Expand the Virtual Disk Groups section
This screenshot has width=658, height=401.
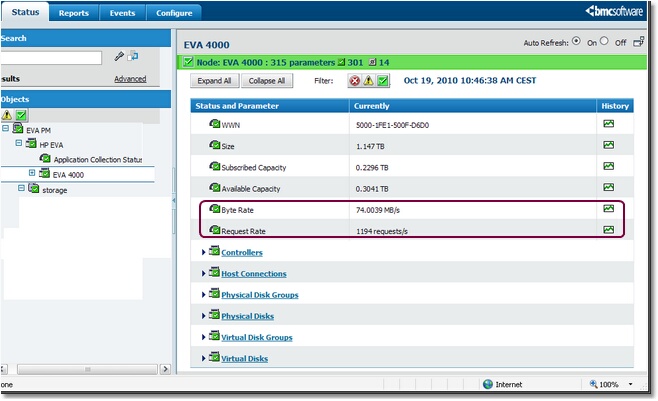click(x=204, y=337)
